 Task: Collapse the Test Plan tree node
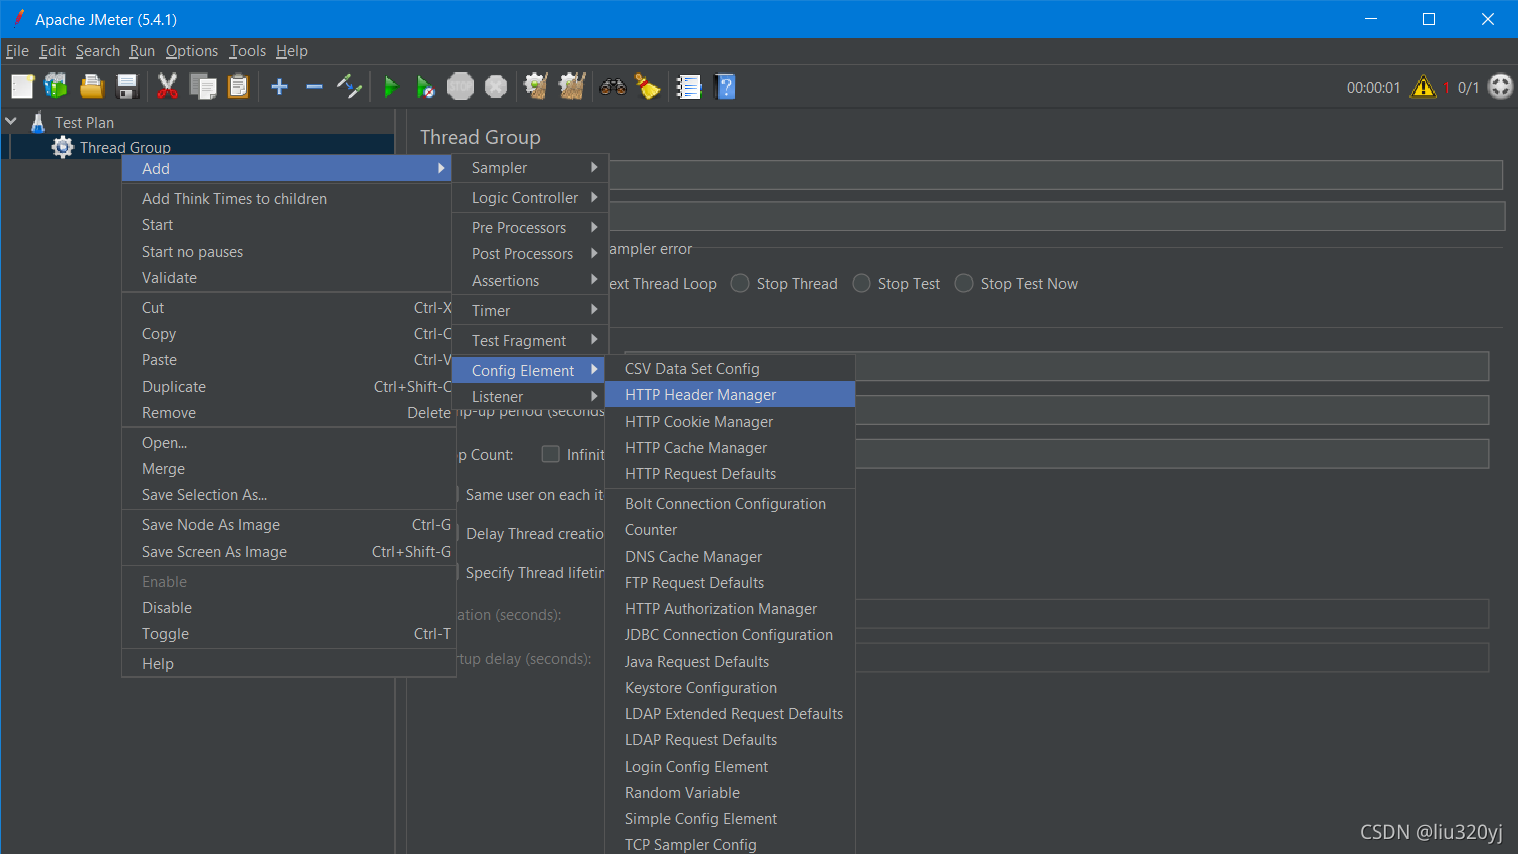[x=11, y=122]
